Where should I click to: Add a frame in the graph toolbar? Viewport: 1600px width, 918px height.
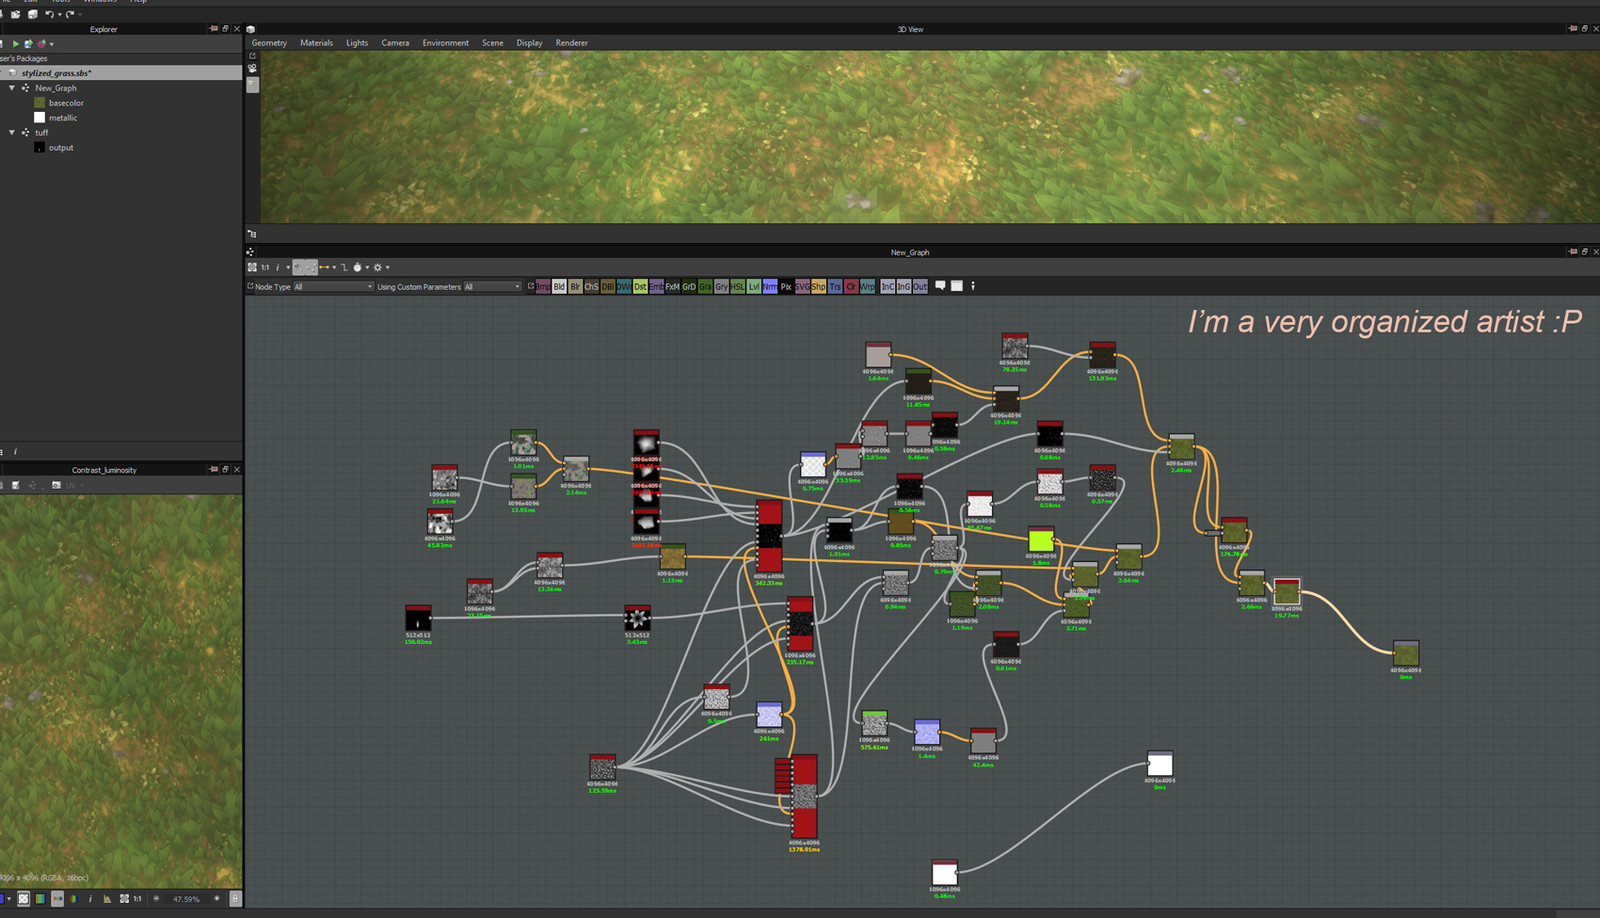tap(957, 286)
